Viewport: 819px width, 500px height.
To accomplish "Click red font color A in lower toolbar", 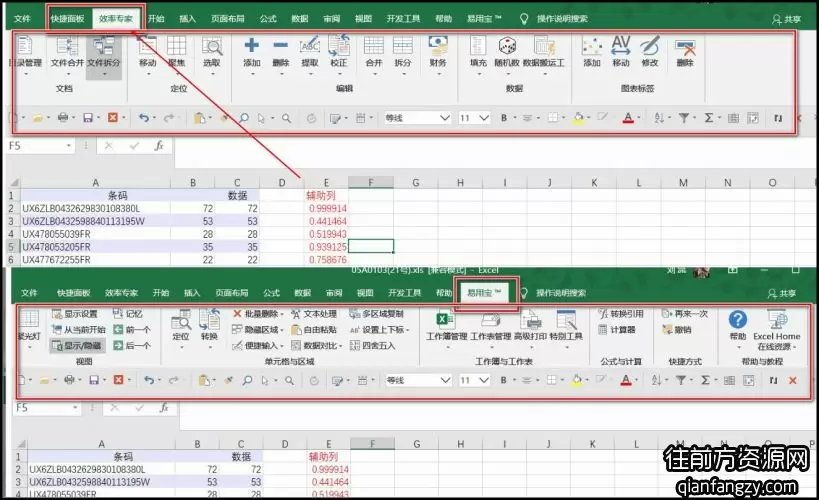I will (626, 380).
